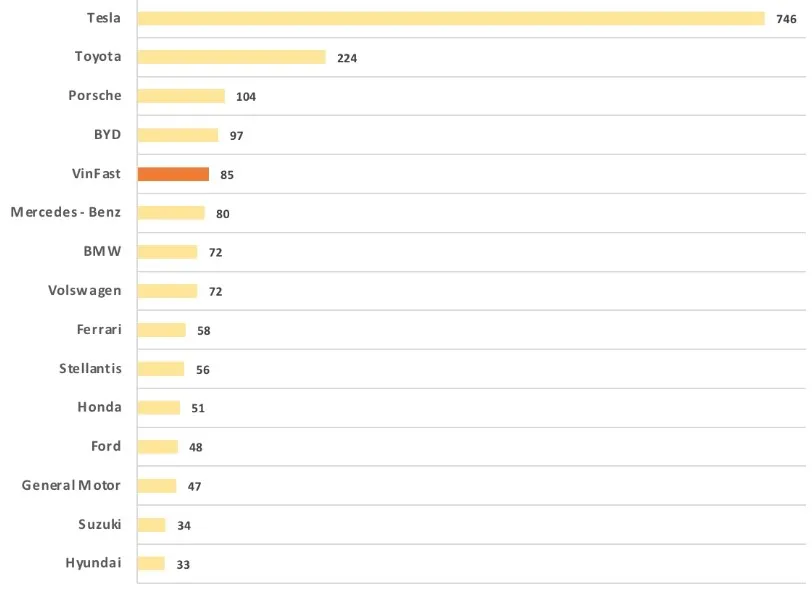The width and height of the screenshot is (812, 595).
Task: Click the Ferrari bar
Action: pos(161,330)
